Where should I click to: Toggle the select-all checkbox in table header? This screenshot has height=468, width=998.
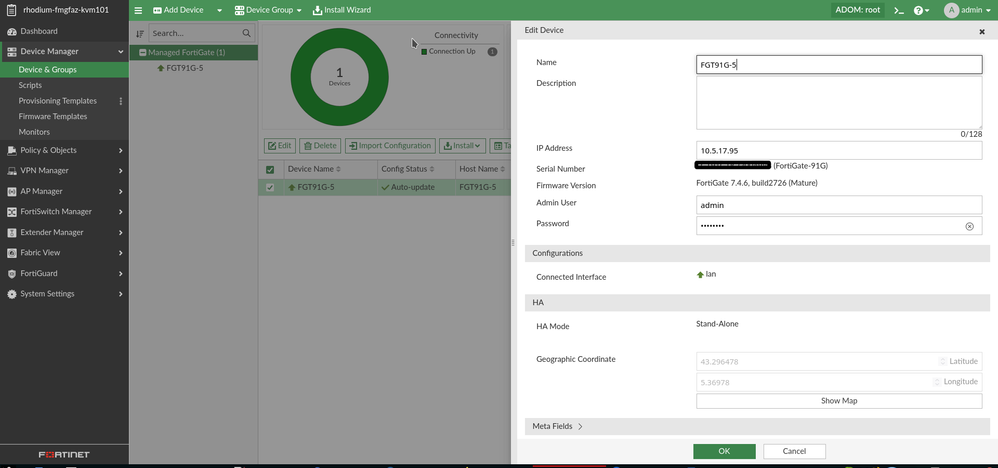[270, 169]
